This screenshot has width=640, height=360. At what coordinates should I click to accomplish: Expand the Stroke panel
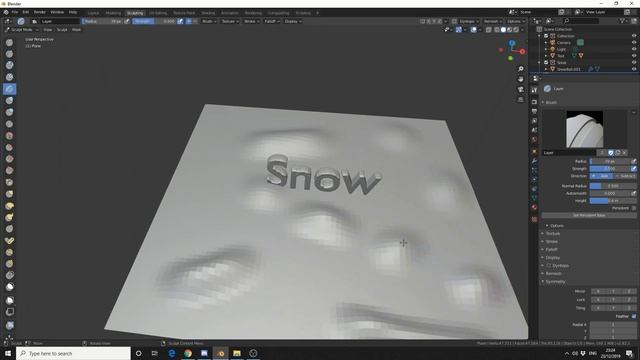[551, 242]
